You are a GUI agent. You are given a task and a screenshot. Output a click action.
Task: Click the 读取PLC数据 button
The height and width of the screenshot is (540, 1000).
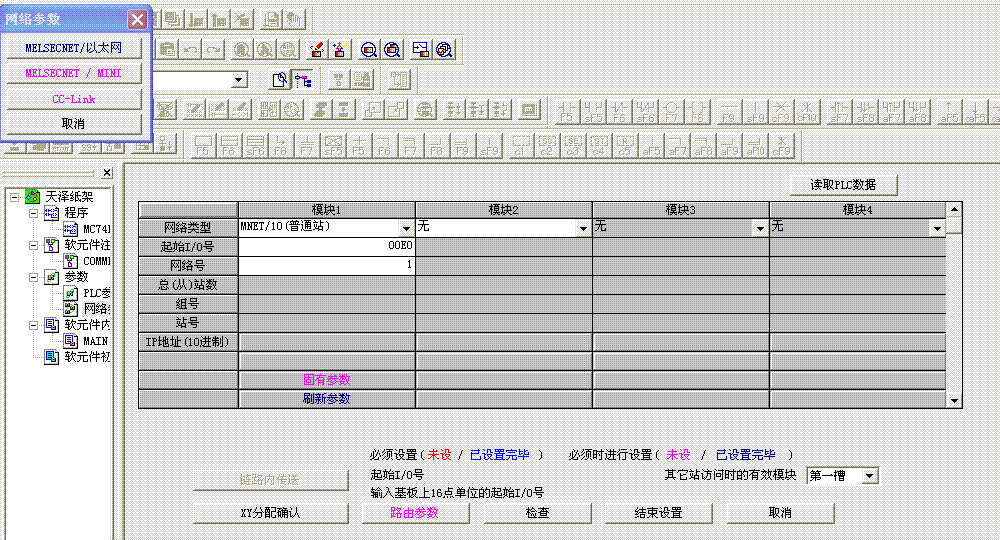coord(843,185)
